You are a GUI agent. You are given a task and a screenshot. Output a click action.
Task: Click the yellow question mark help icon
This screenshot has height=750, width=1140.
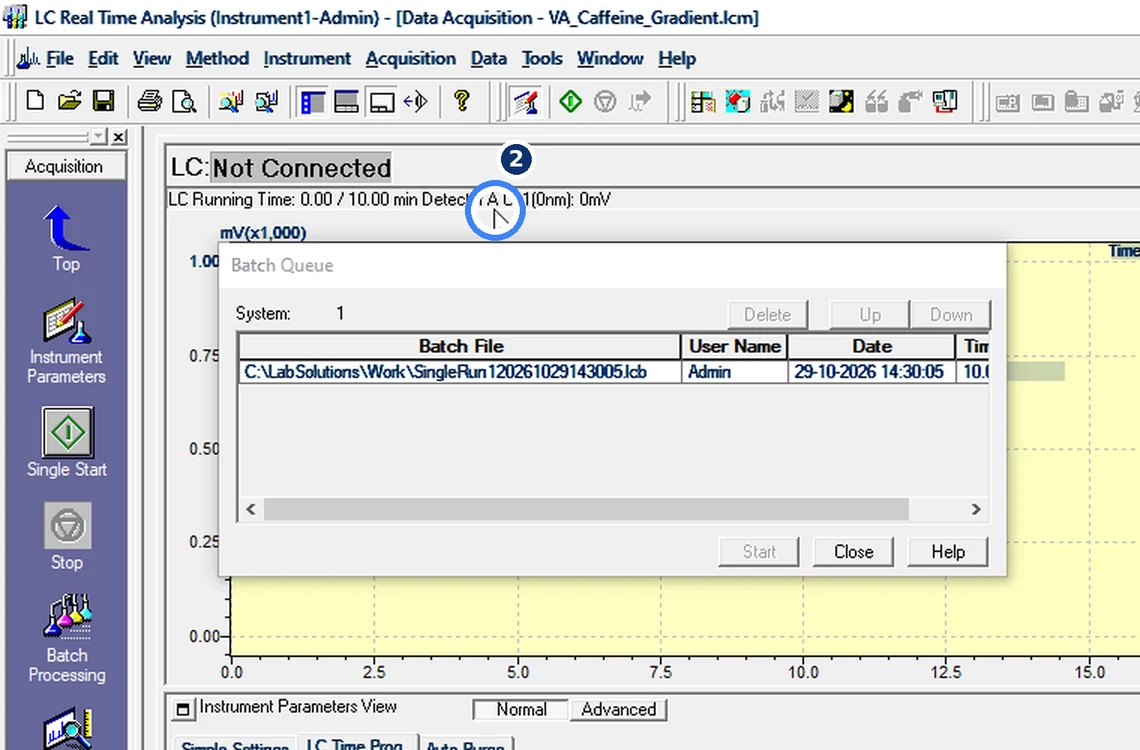(x=461, y=100)
